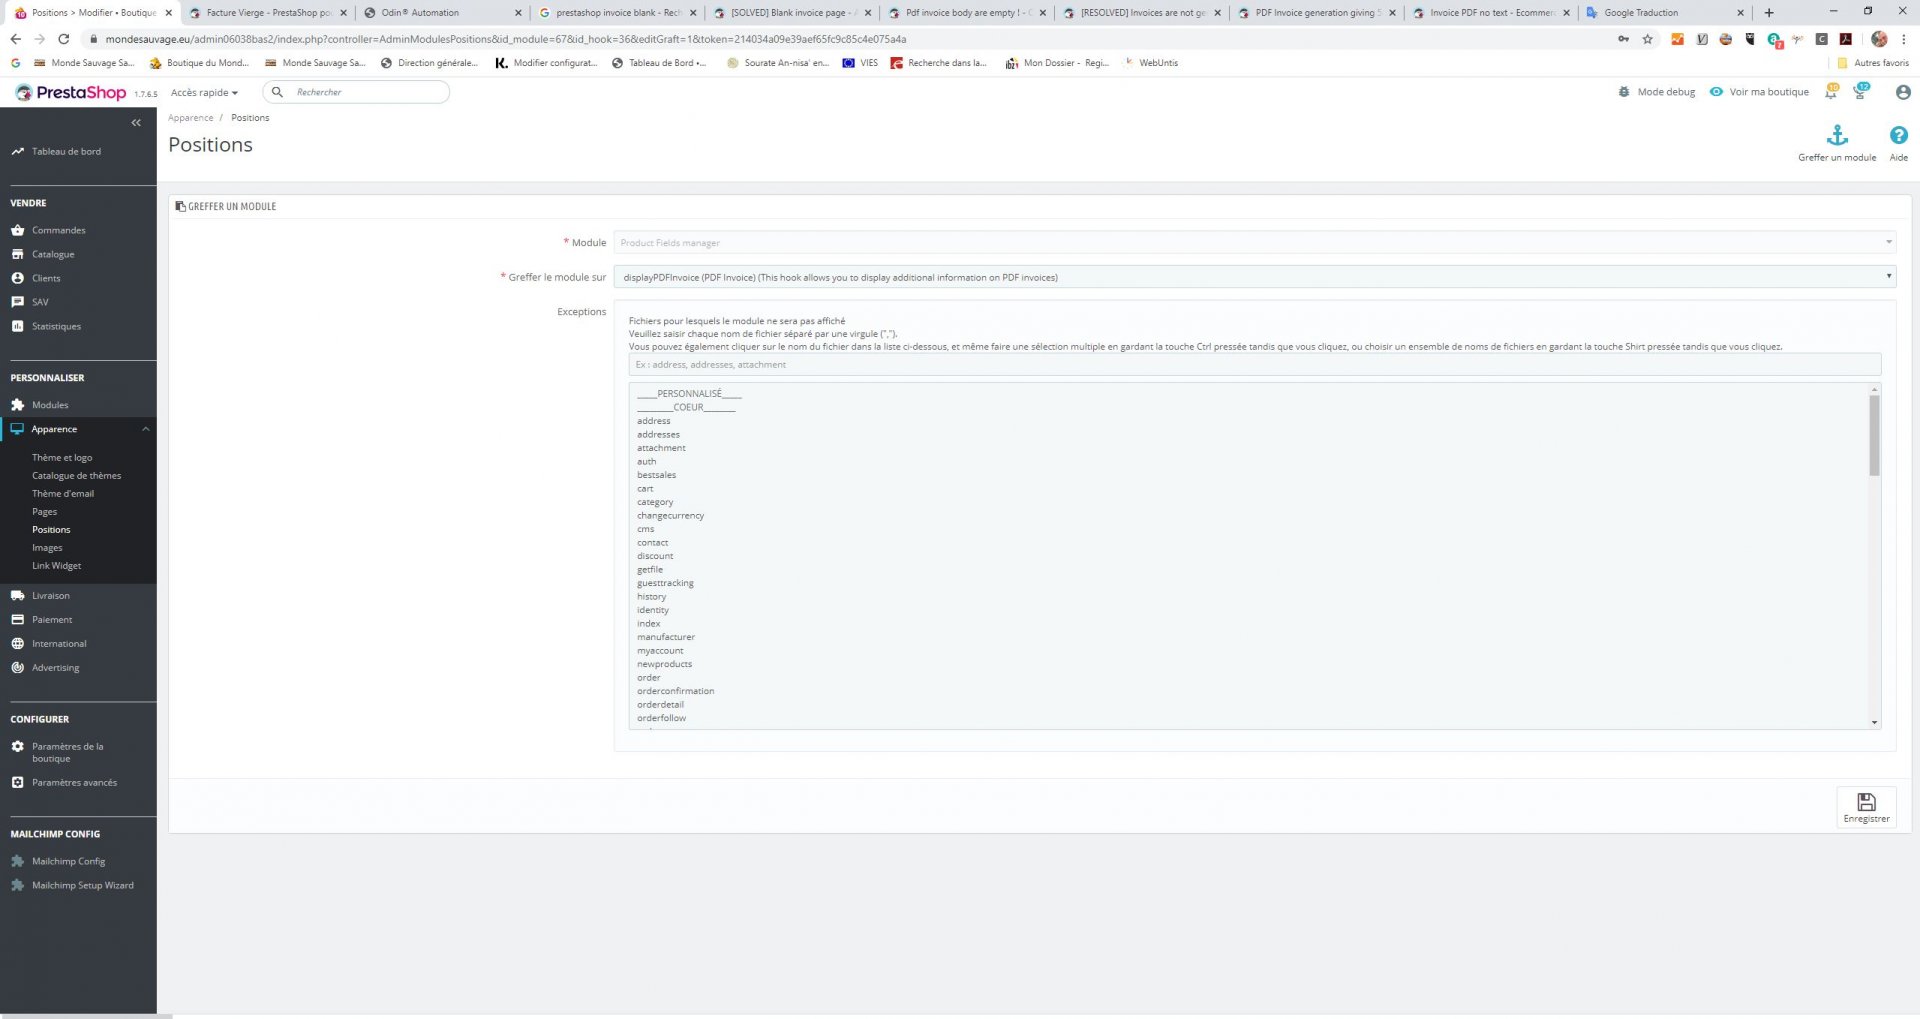Open Paiement card icon in sidebar
The image size is (1920, 1019).
click(18, 620)
